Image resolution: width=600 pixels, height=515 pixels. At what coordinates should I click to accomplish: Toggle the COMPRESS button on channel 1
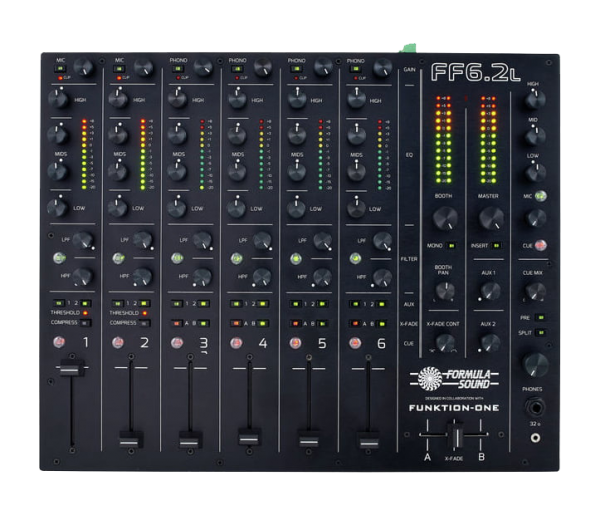(x=85, y=323)
